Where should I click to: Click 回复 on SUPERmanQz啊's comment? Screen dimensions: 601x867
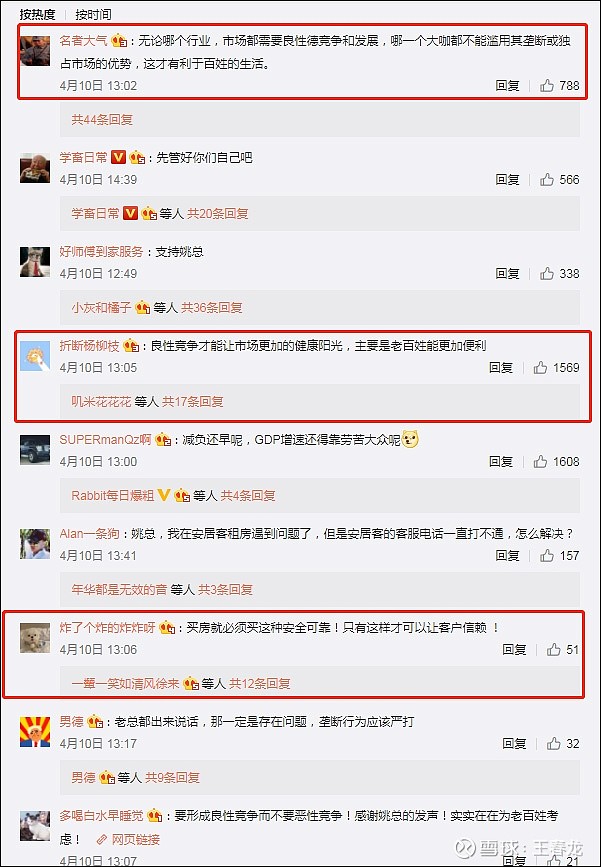(x=501, y=462)
